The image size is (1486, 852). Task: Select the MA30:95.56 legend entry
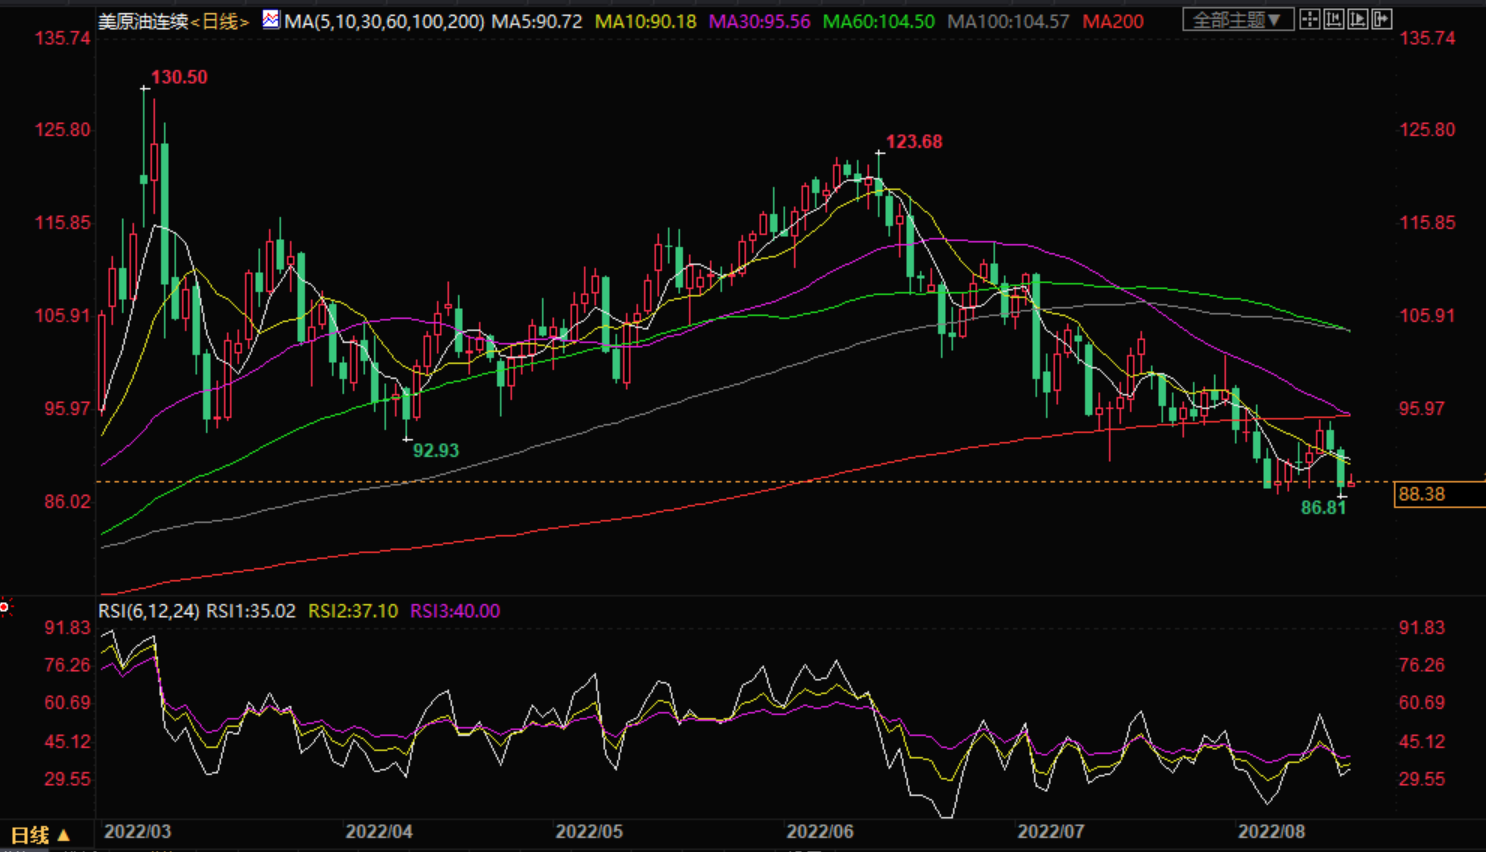[759, 21]
